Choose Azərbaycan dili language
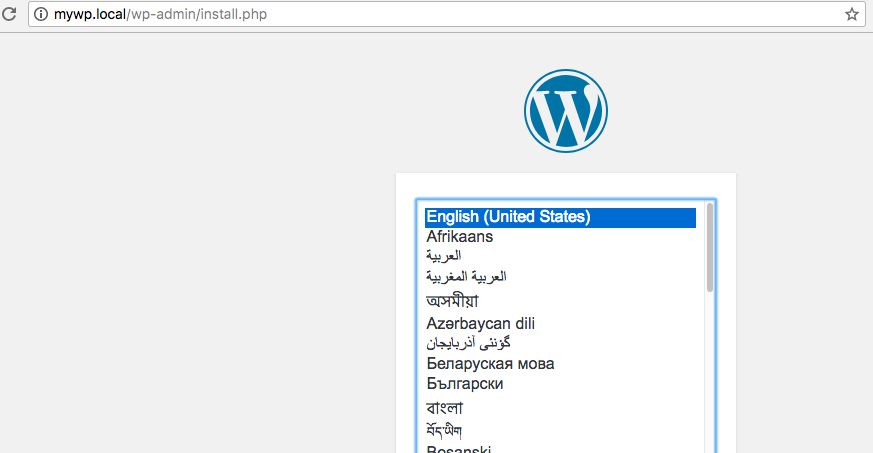873x453 pixels. coord(561,323)
